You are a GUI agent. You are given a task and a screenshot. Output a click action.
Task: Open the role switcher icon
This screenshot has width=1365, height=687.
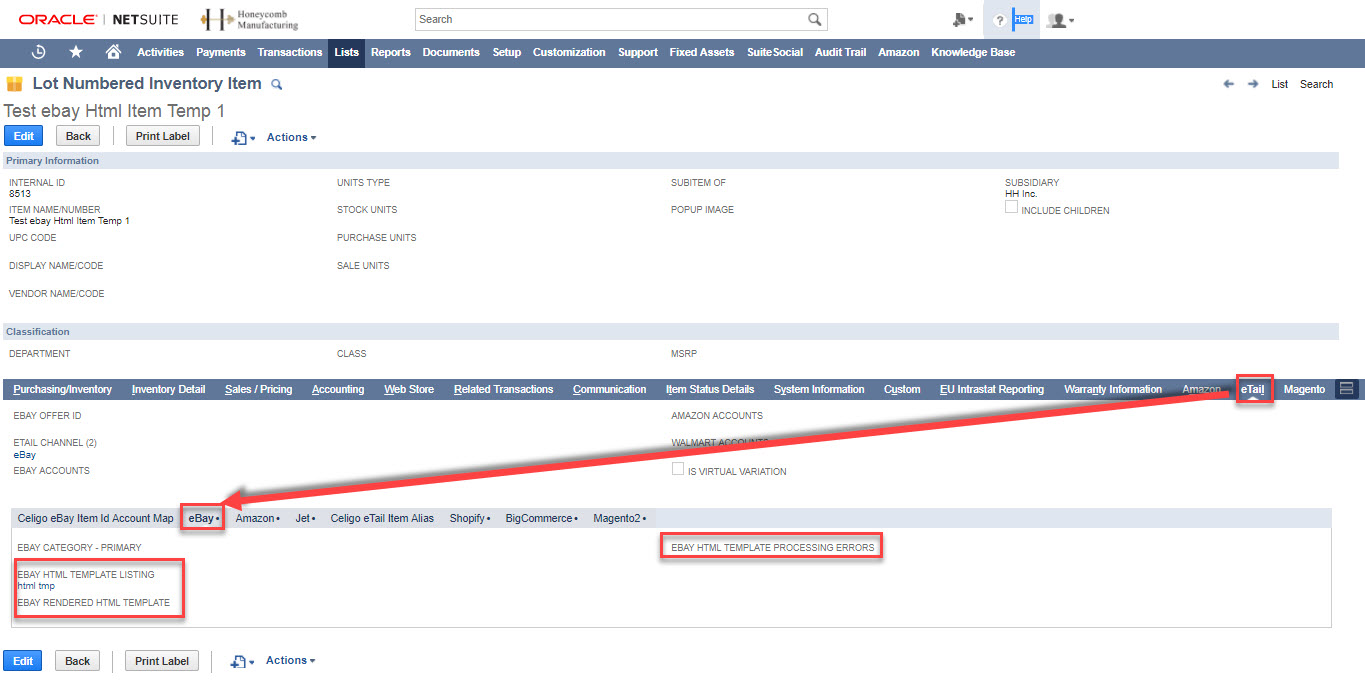coord(963,20)
